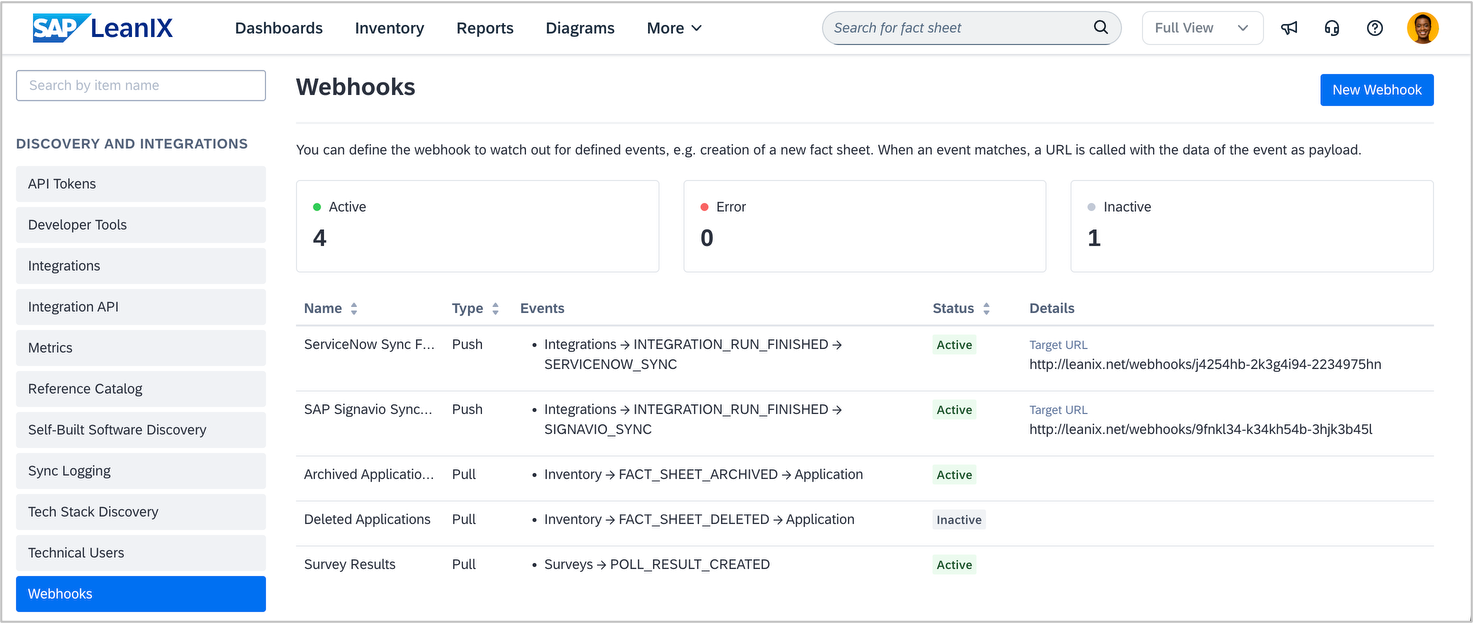Open the Full View dropdown
This screenshot has width=1474, height=624.
(1202, 28)
